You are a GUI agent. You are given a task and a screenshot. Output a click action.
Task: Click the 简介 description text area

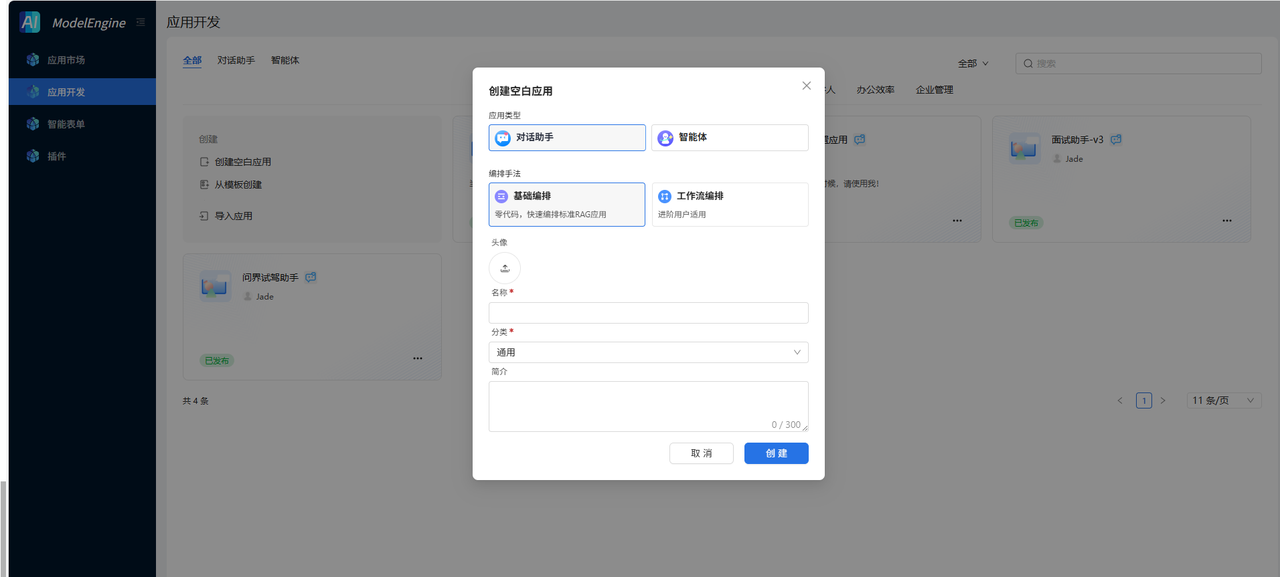click(649, 406)
